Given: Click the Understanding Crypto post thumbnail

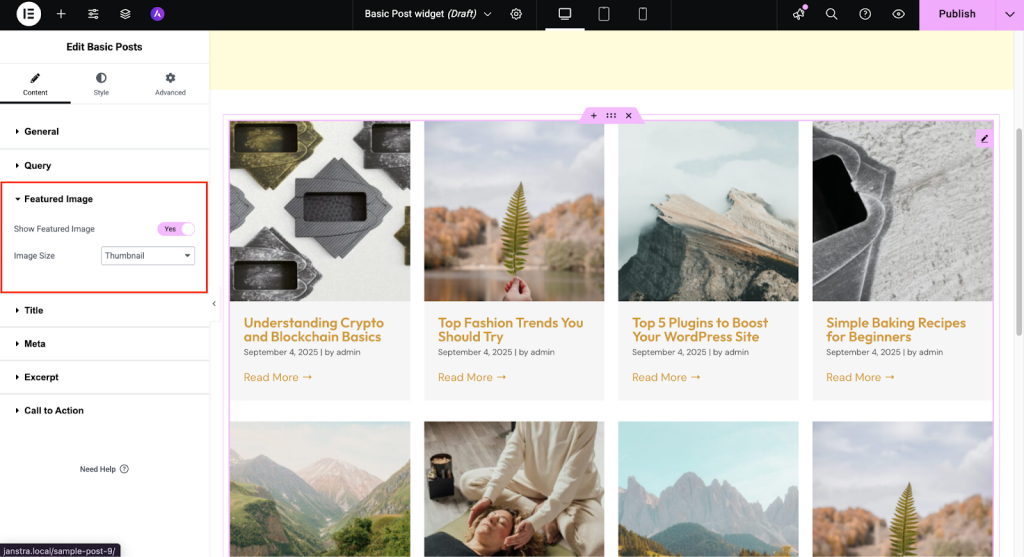Looking at the screenshot, I should point(320,210).
